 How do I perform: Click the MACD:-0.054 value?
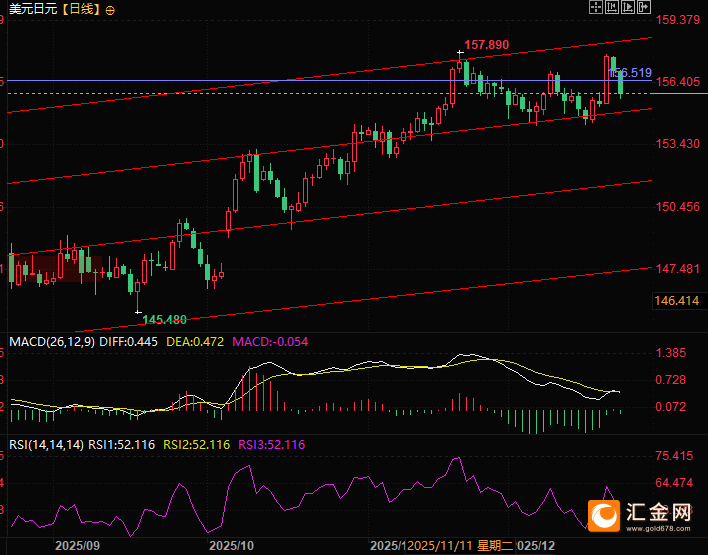tap(270, 342)
